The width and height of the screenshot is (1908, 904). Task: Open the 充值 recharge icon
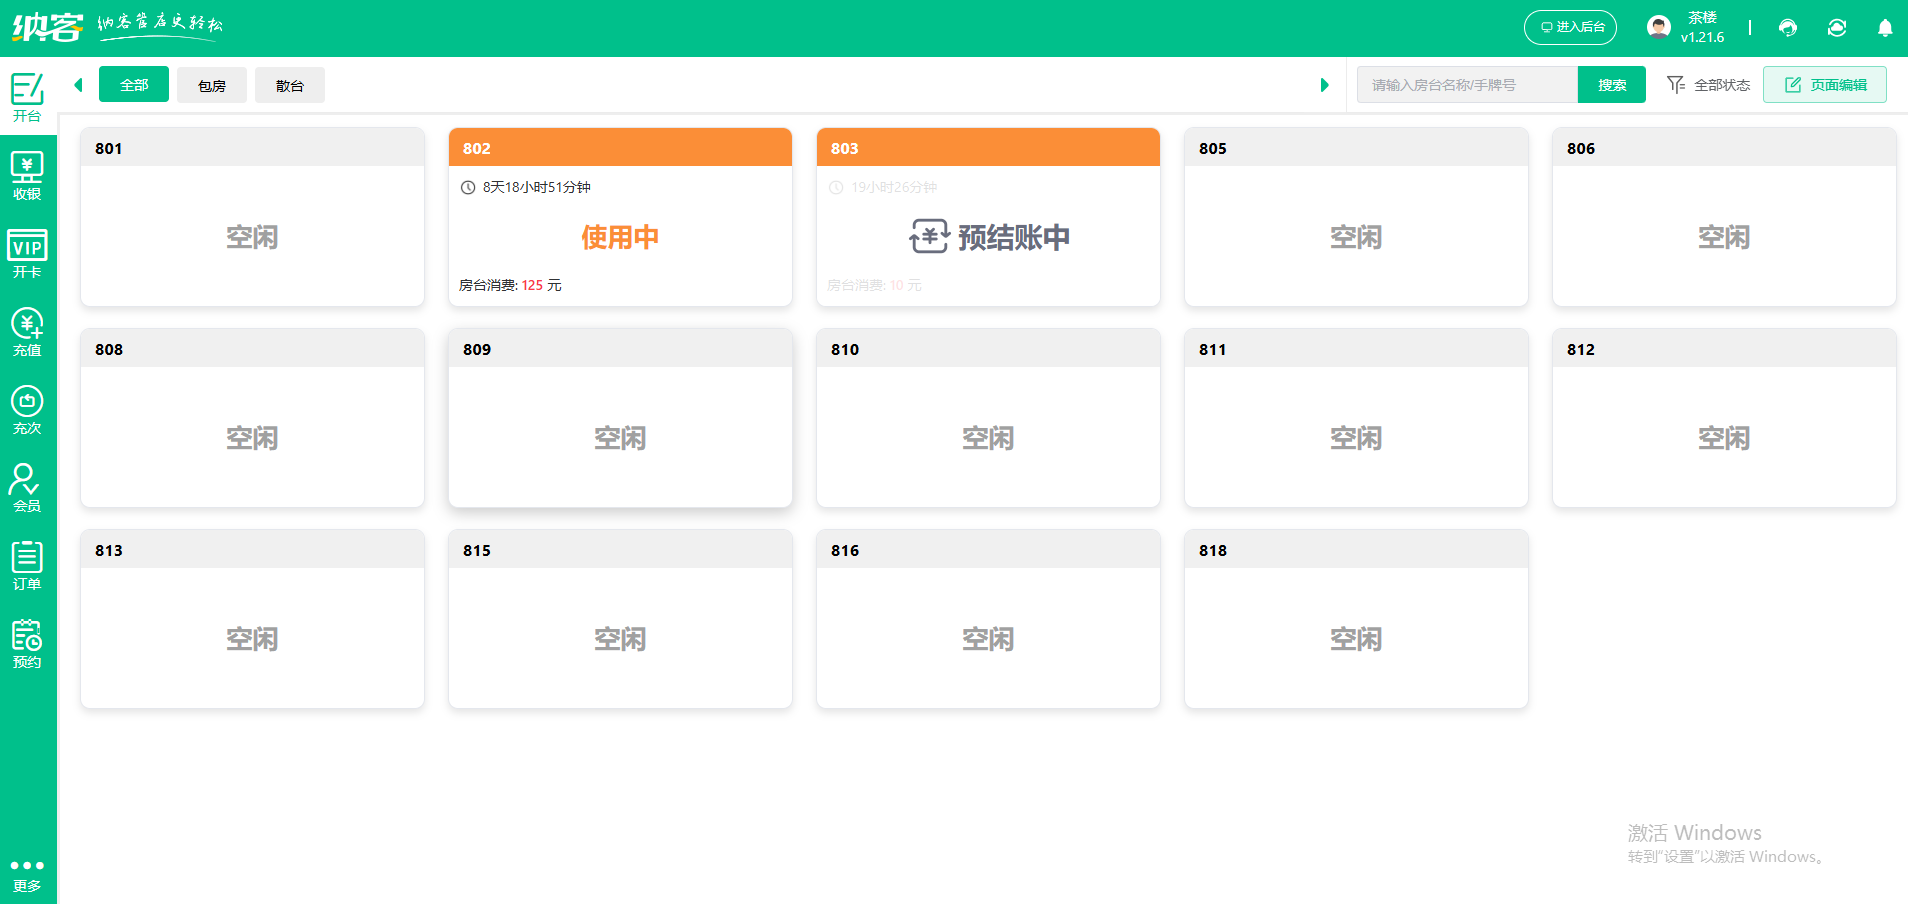click(27, 332)
